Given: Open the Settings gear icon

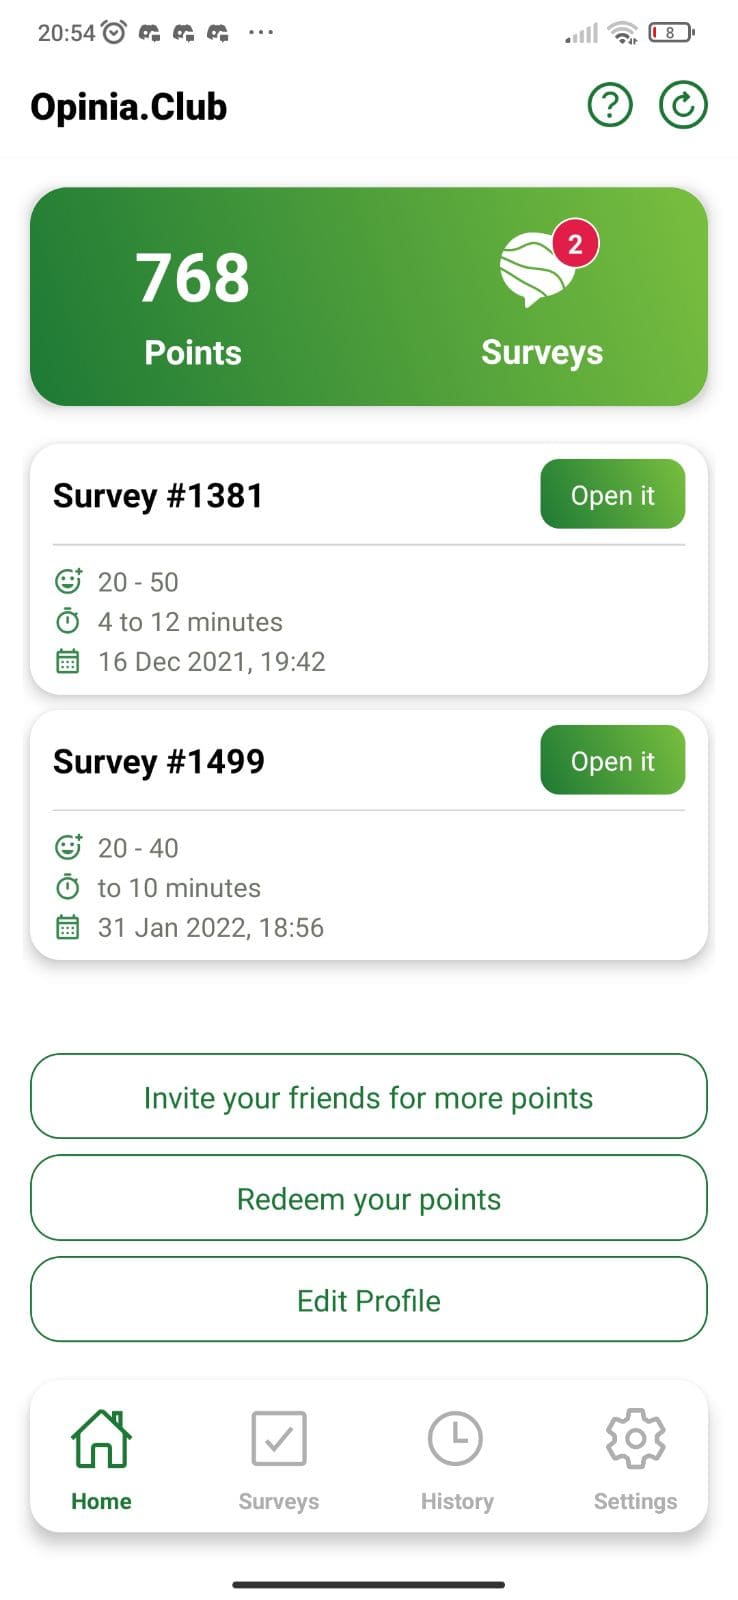Looking at the screenshot, I should (x=635, y=1439).
